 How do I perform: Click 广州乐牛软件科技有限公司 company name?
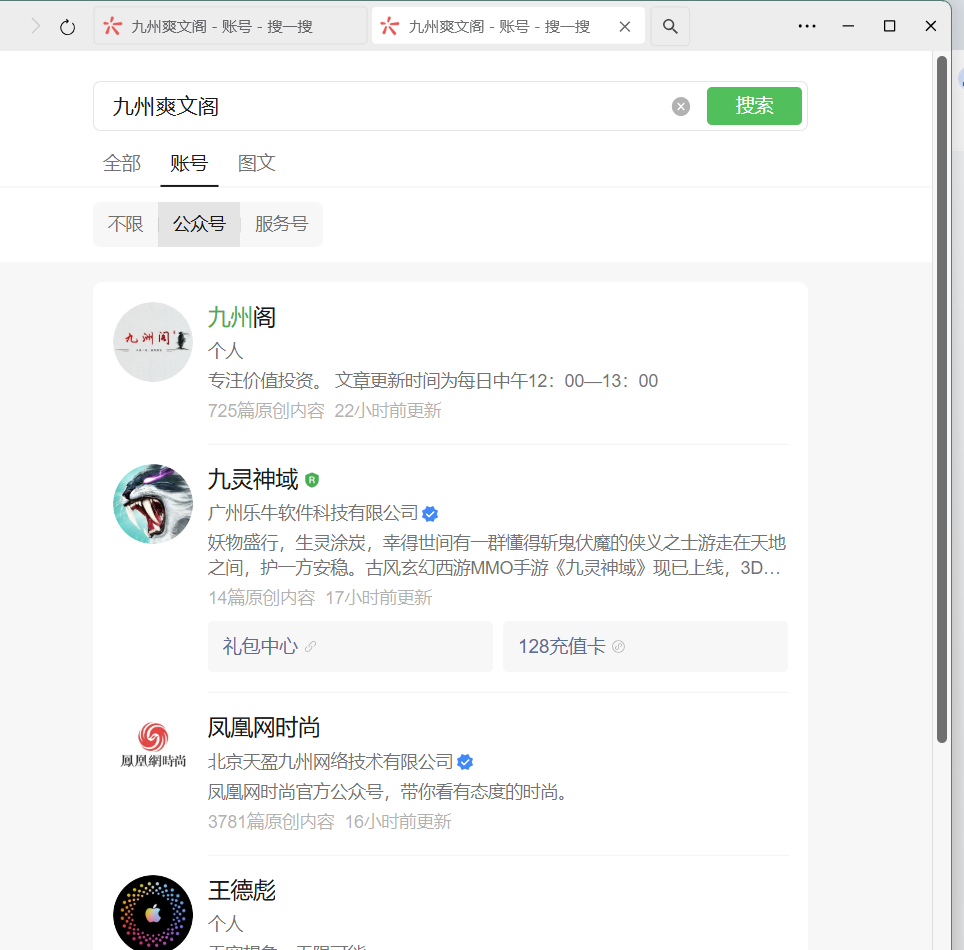[x=313, y=513]
